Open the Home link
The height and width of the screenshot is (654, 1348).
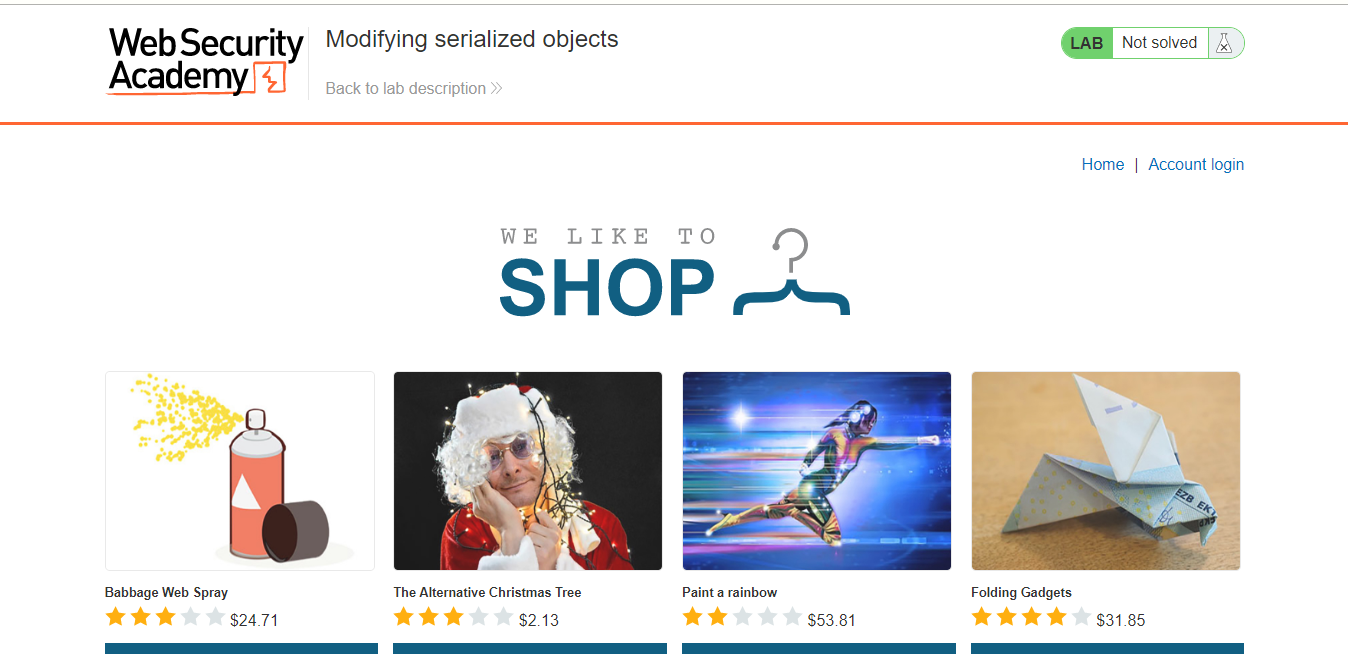pos(1103,164)
